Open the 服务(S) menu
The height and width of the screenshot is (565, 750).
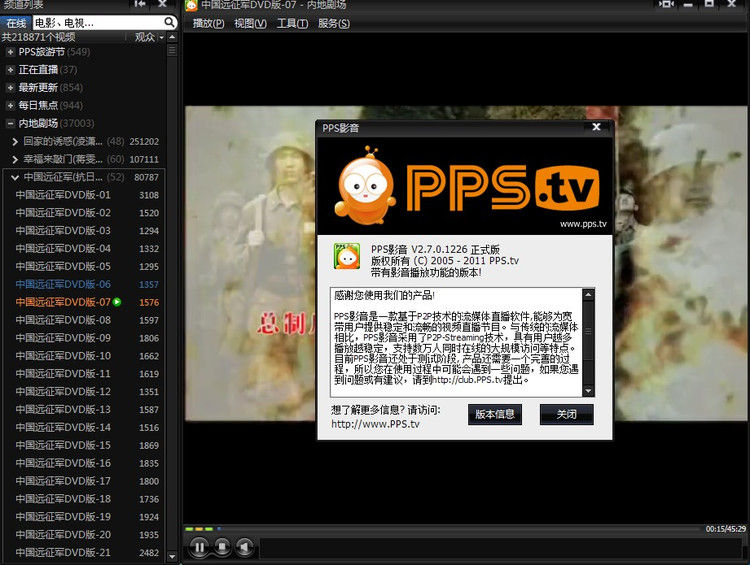[334, 23]
